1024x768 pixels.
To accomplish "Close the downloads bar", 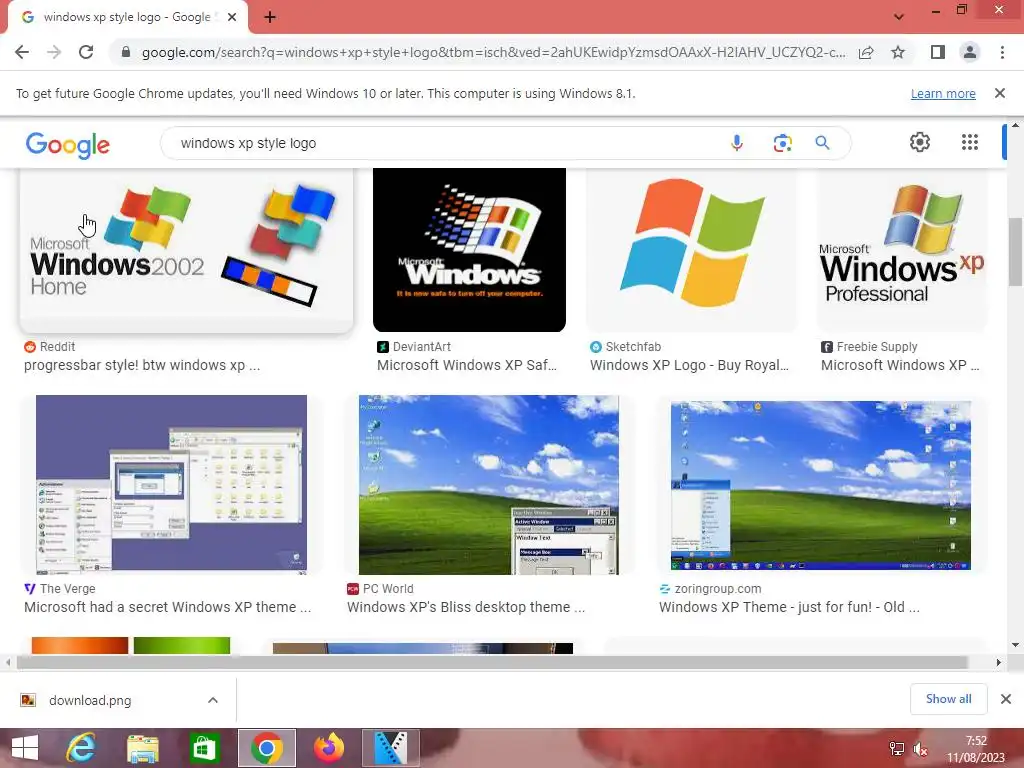I will pyautogui.click(x=1006, y=699).
